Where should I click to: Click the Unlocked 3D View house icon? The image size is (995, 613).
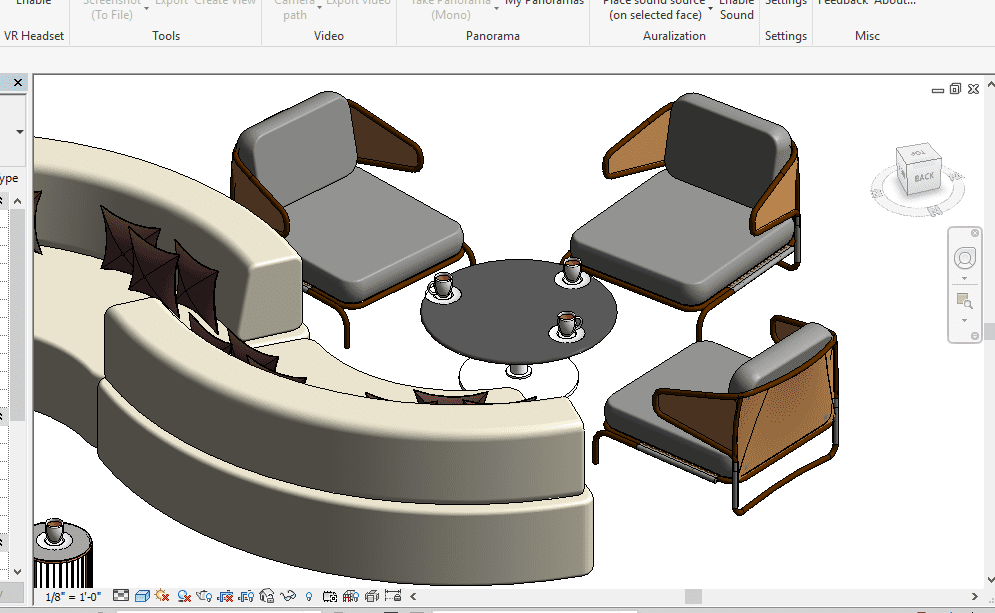(267, 596)
